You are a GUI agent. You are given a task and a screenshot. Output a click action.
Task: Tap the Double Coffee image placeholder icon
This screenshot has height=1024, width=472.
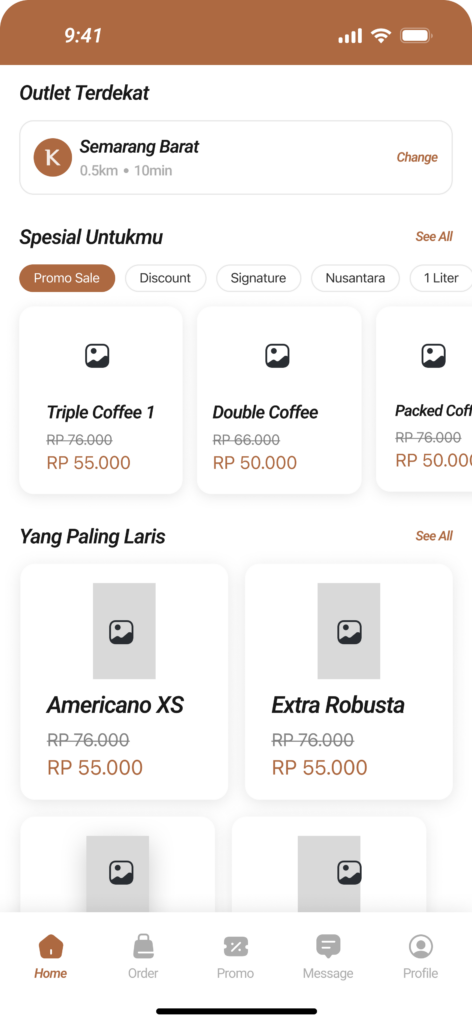277,356
